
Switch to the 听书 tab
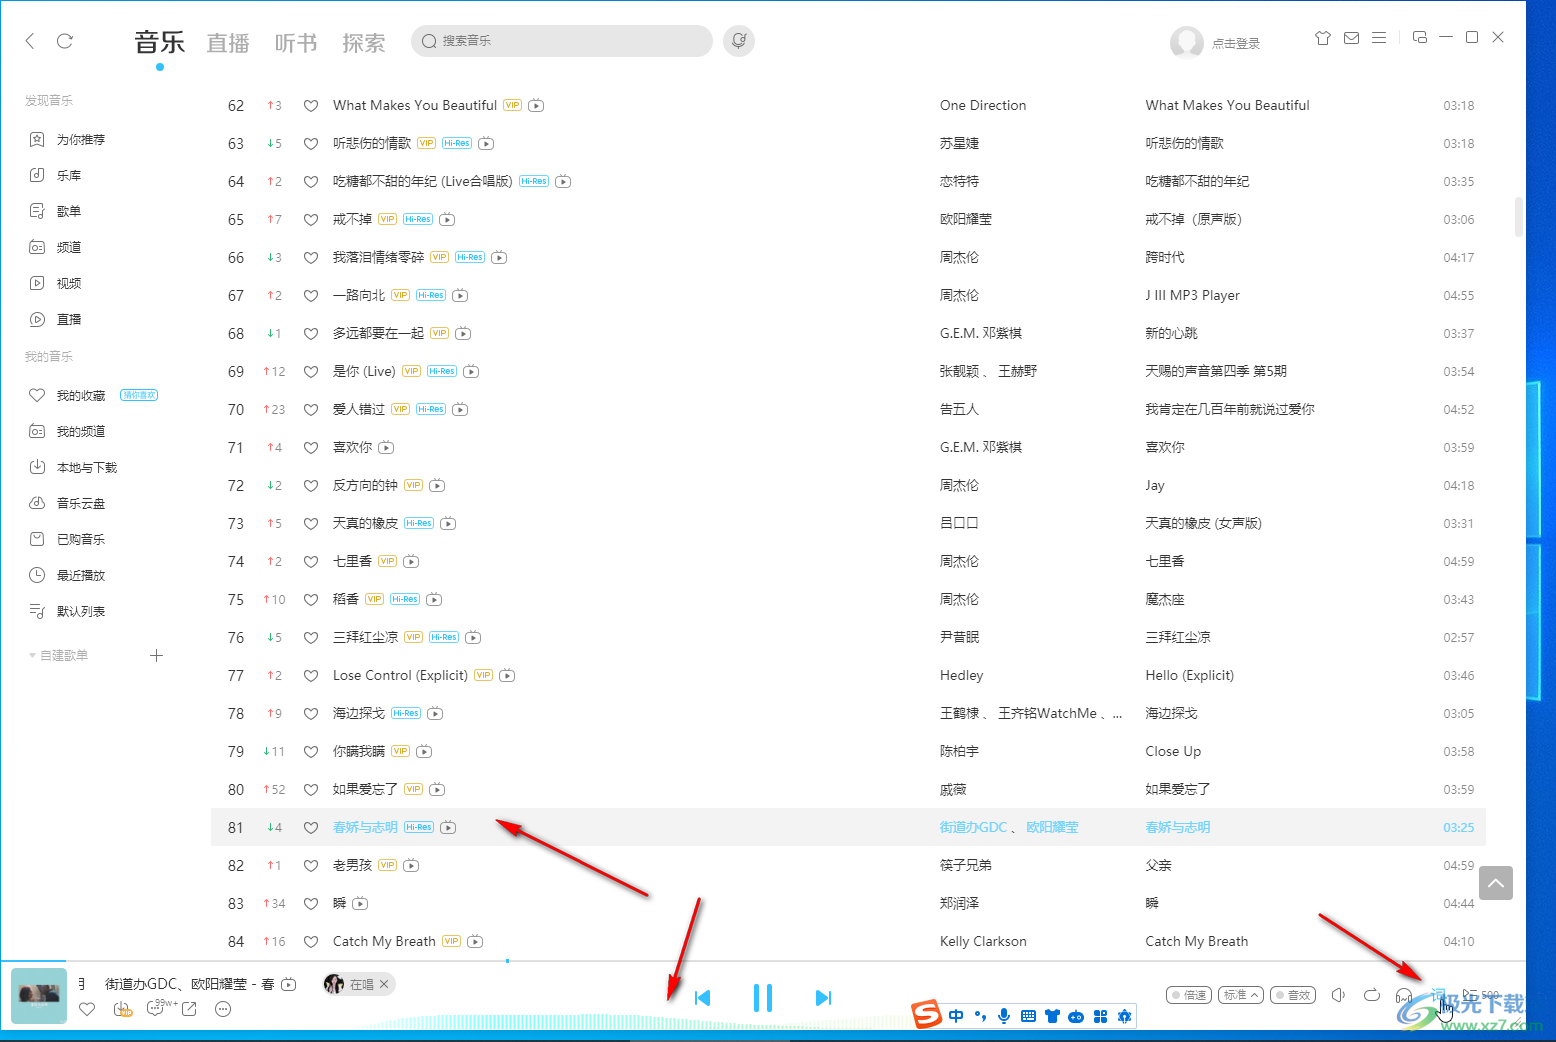click(x=296, y=43)
